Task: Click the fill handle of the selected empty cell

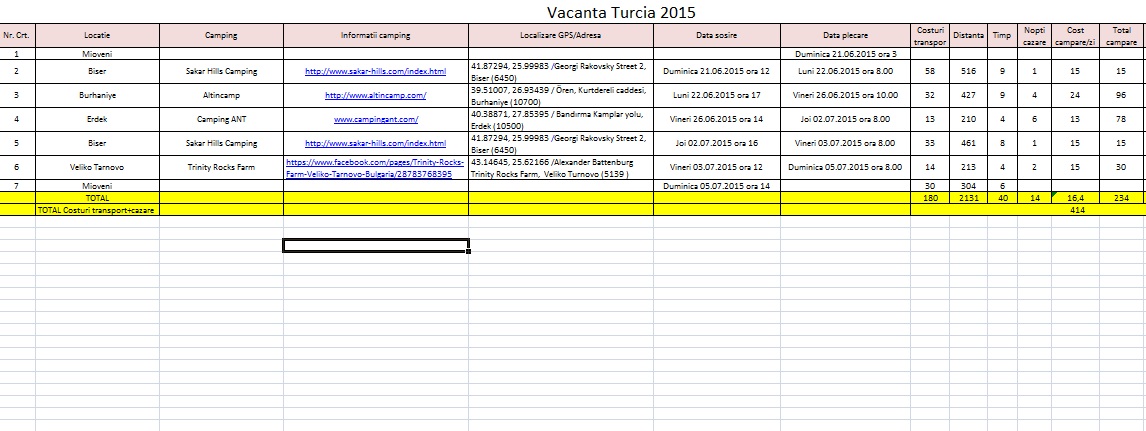Action: 470,251
